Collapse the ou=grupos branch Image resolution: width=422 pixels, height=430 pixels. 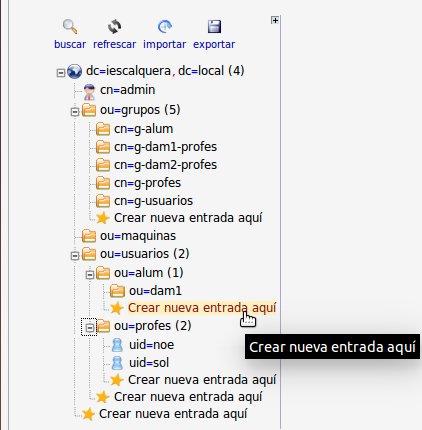pyautogui.click(x=75, y=112)
